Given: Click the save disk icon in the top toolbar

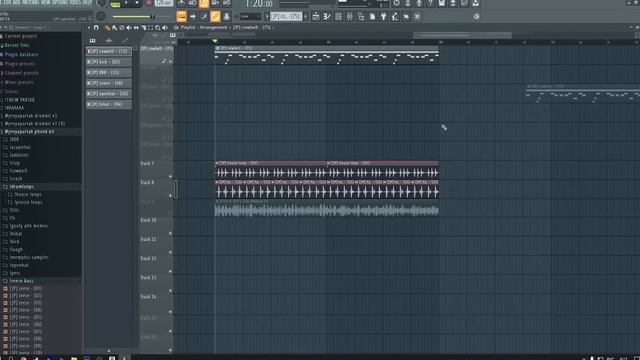Looking at the screenshot, I should [442, 3].
